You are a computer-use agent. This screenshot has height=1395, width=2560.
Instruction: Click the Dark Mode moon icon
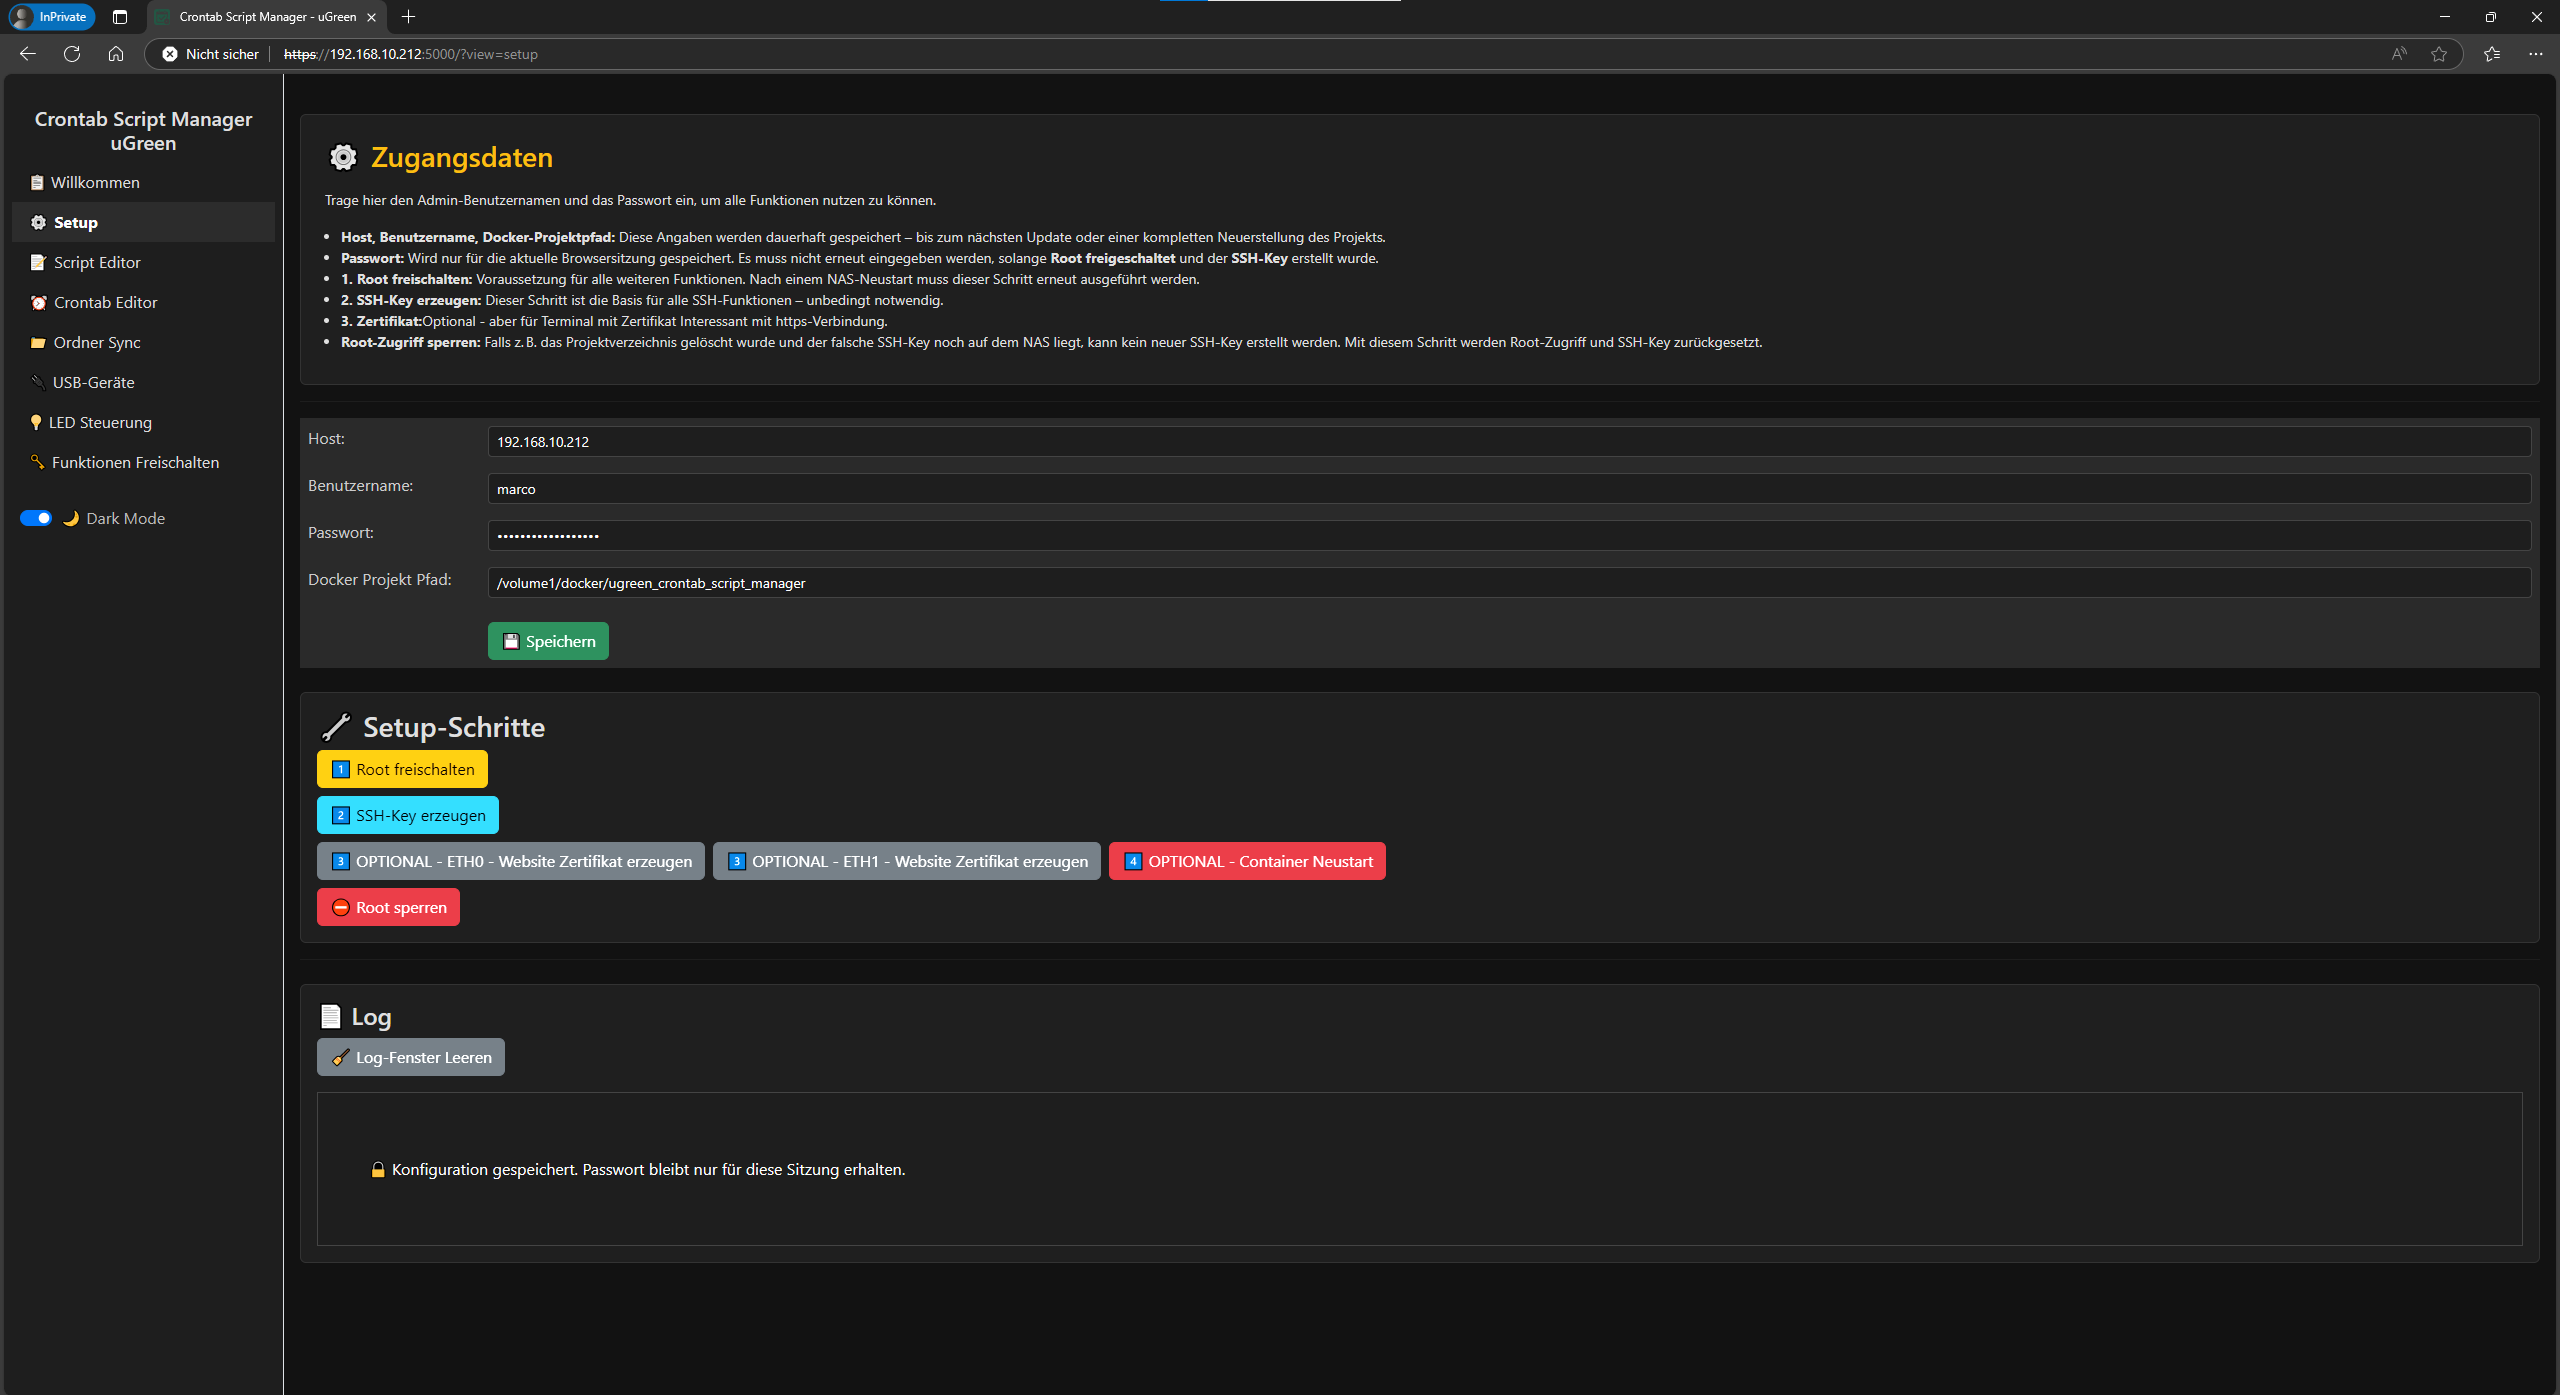(x=71, y=518)
